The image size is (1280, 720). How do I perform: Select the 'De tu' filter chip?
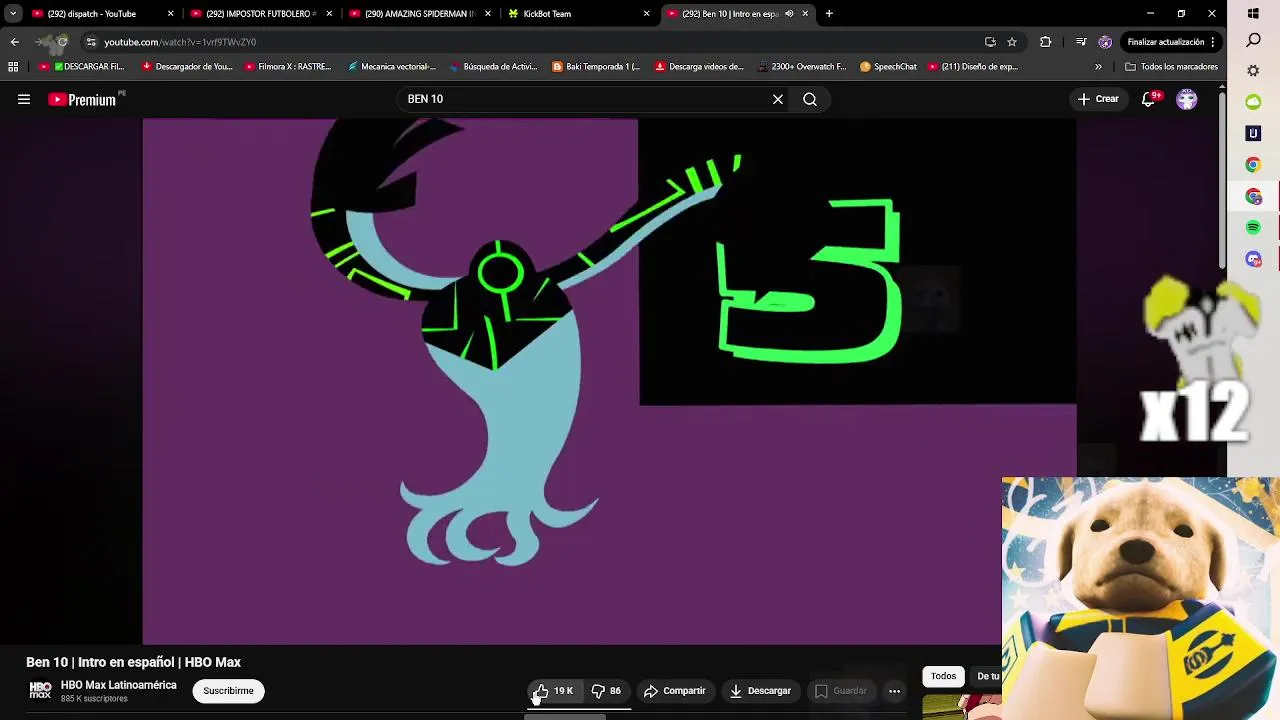(988, 676)
